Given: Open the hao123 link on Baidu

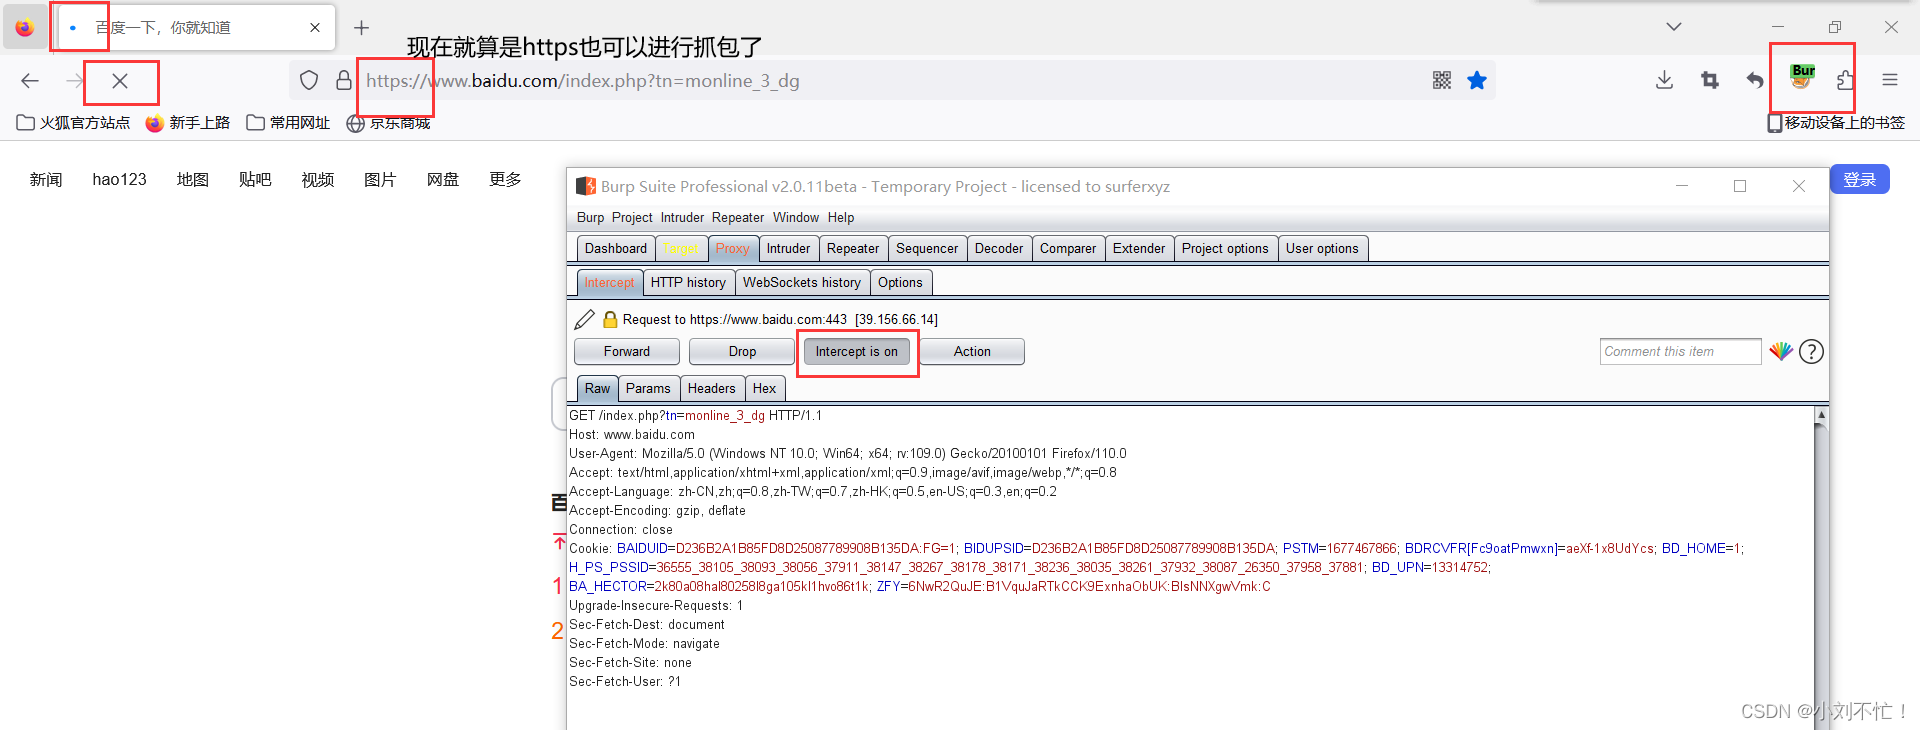Looking at the screenshot, I should 119,179.
